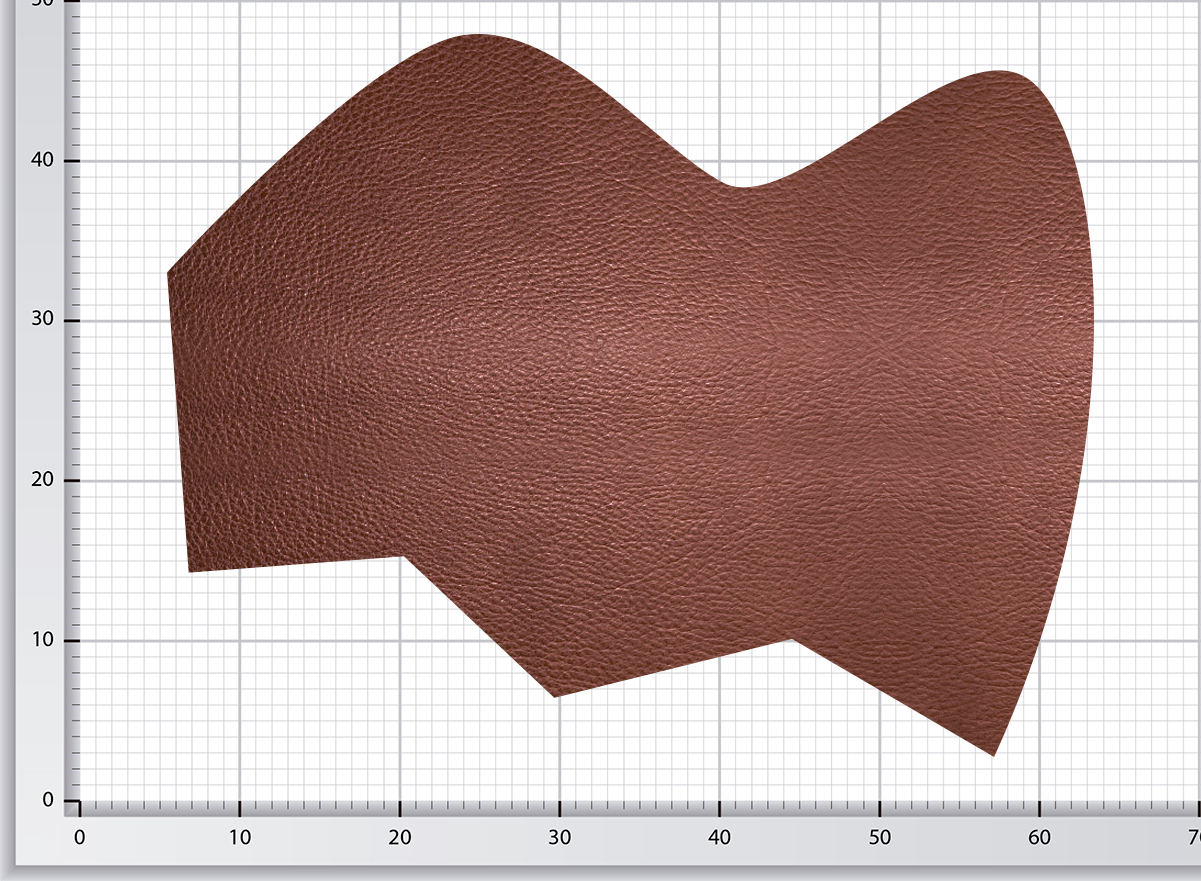The height and width of the screenshot is (881, 1201).
Task: Click the leather's bottom-left corner
Action: (x=189, y=571)
